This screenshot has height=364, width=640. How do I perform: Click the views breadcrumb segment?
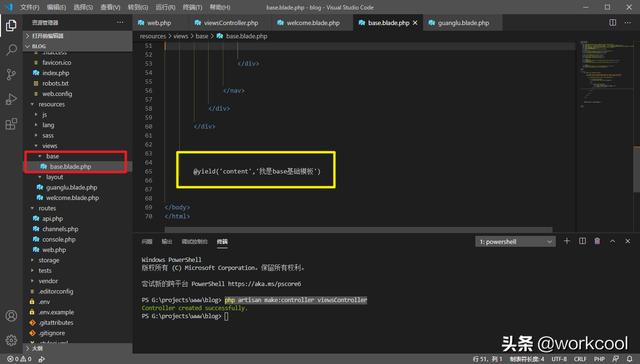pyautogui.click(x=181, y=36)
